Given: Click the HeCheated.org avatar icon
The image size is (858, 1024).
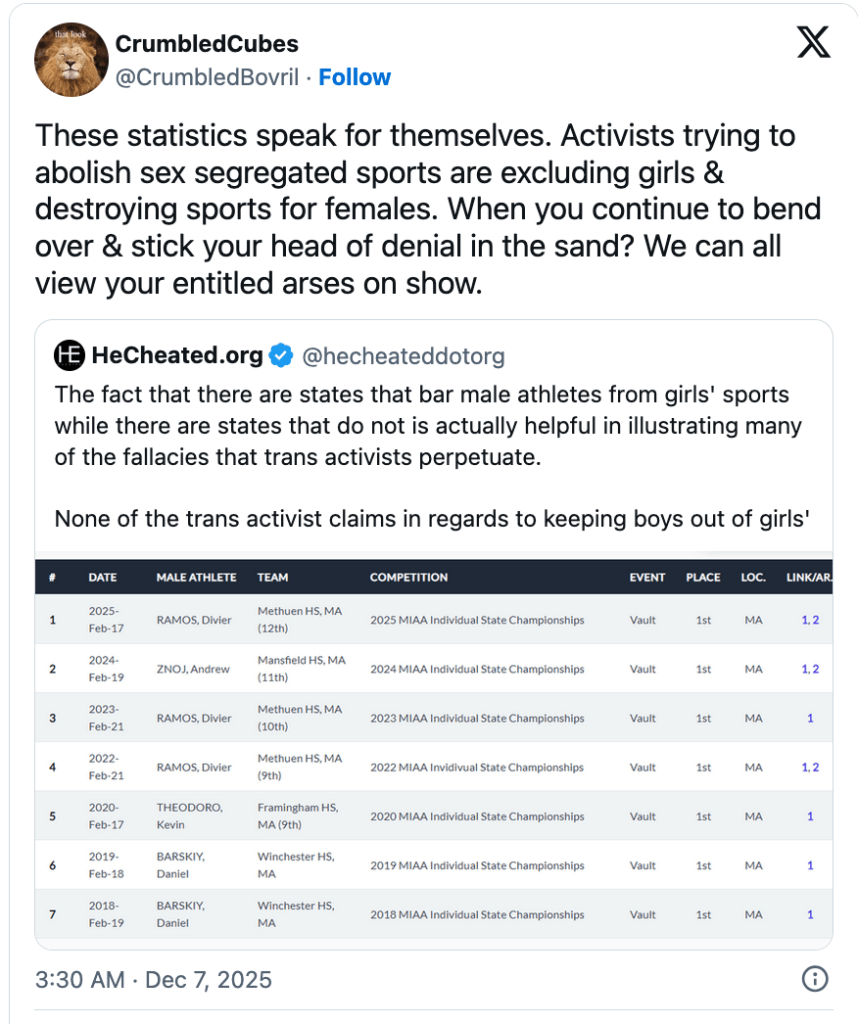Looking at the screenshot, I should tap(69, 355).
